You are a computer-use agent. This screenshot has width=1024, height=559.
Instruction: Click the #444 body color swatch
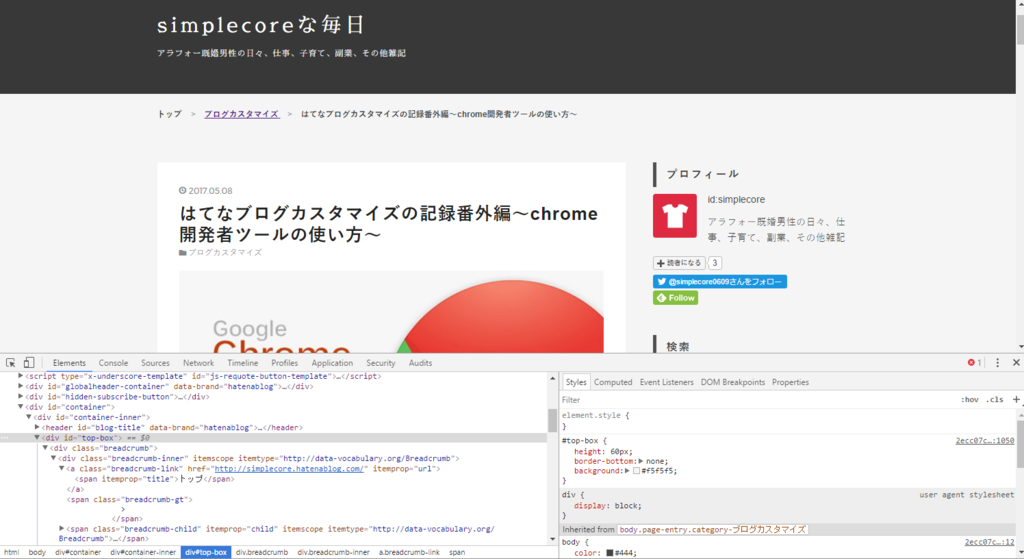(x=609, y=553)
